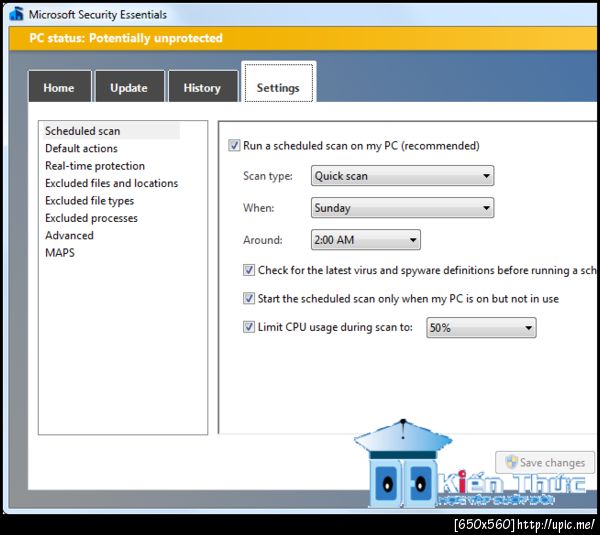Select Excluded file types

point(90,201)
